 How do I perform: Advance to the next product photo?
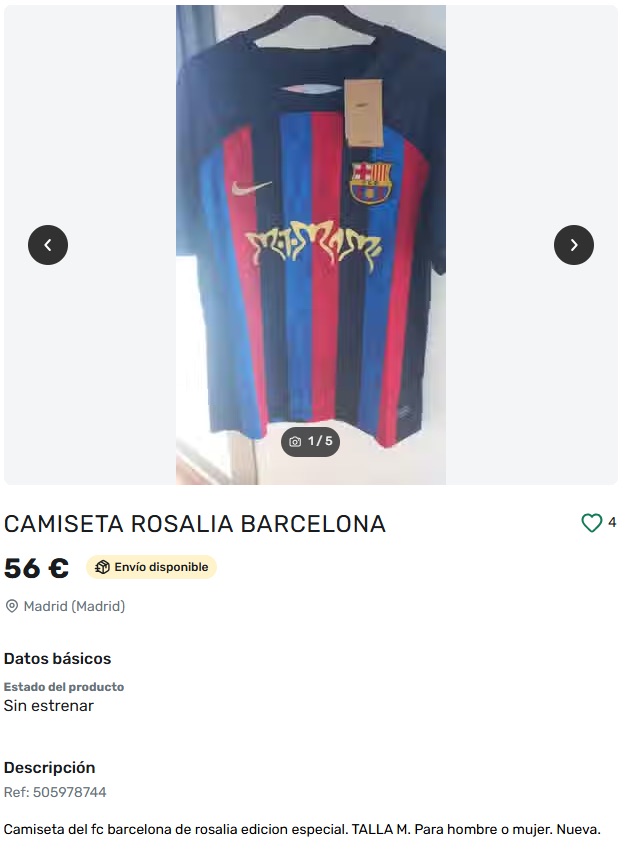[574, 245]
